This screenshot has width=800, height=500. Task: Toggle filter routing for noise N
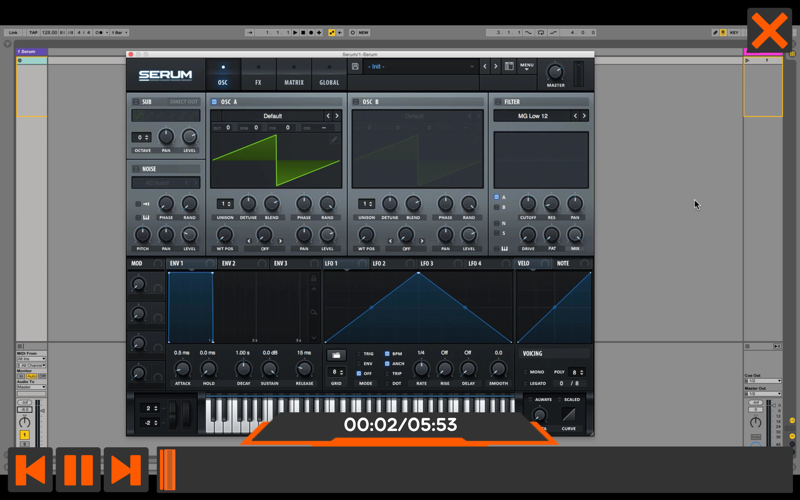(x=496, y=223)
